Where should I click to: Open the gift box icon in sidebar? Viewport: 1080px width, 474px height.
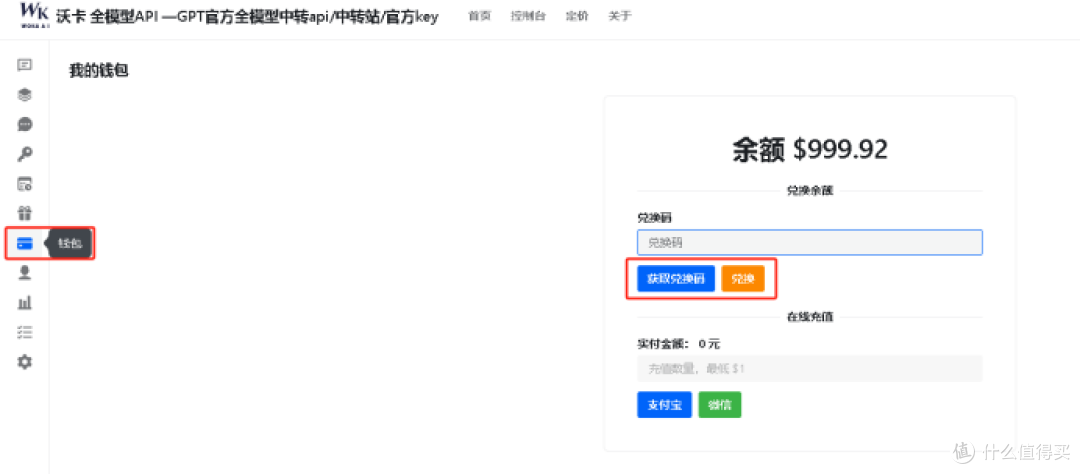[x=25, y=214]
